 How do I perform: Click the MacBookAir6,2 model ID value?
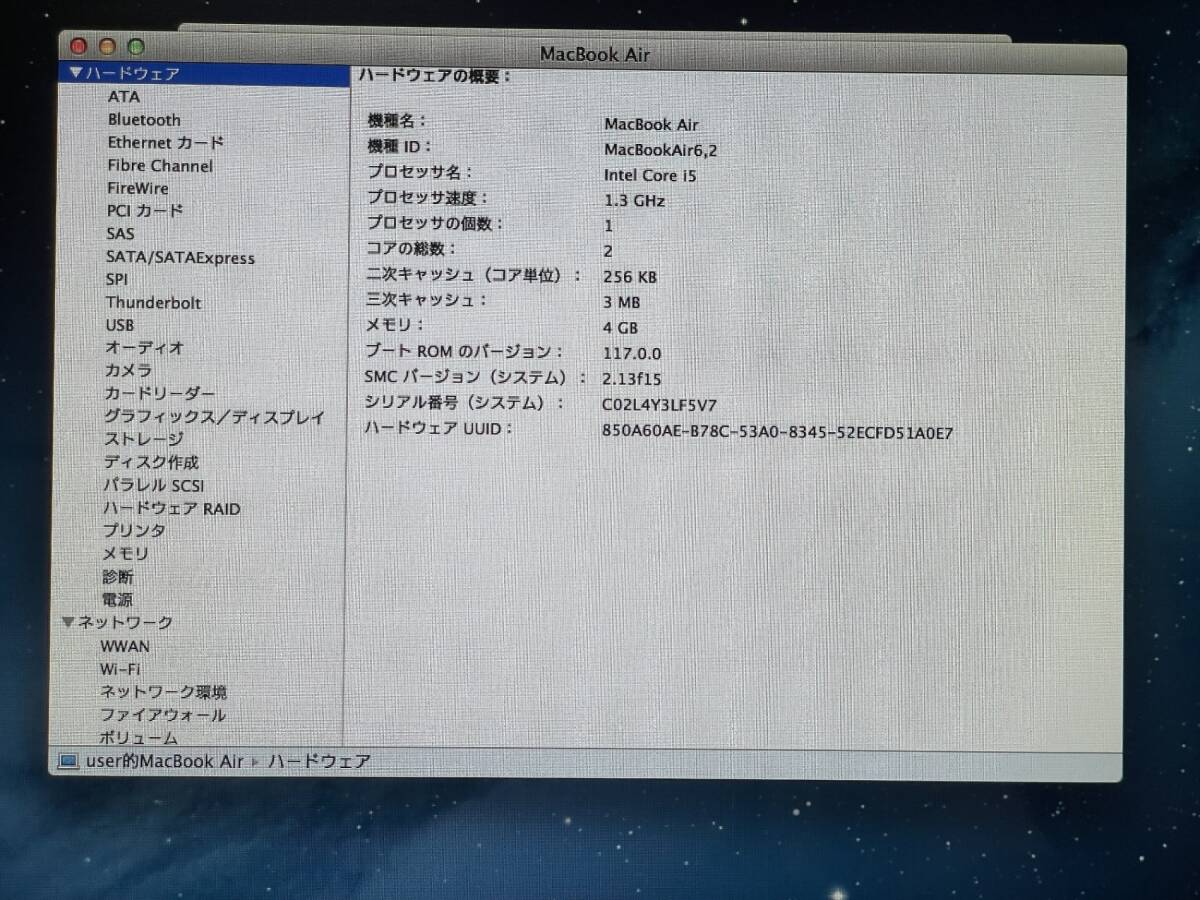click(x=660, y=150)
